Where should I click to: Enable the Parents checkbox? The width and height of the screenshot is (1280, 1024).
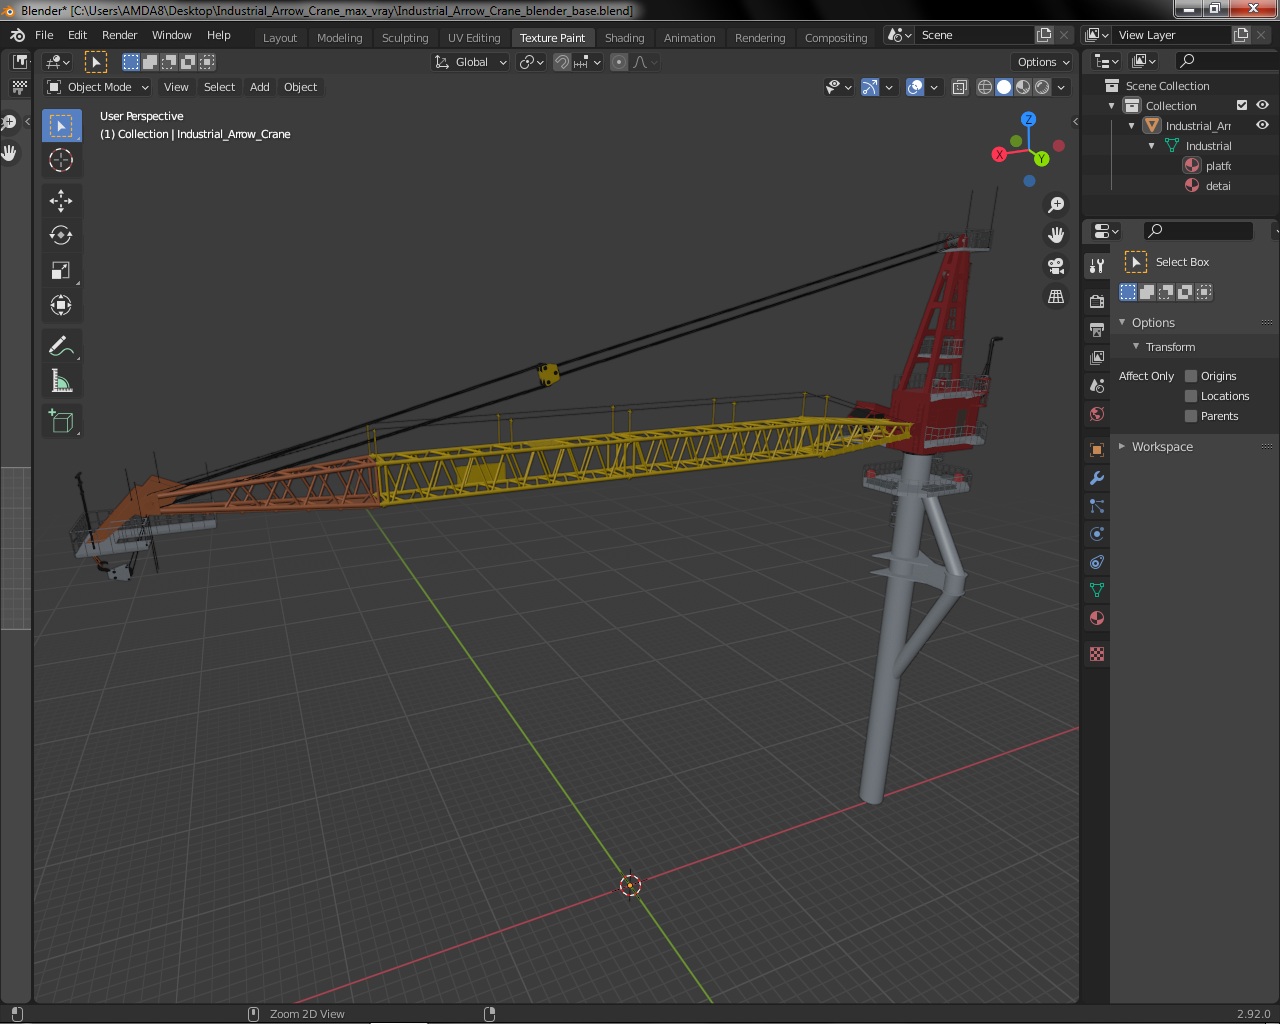(x=1191, y=416)
